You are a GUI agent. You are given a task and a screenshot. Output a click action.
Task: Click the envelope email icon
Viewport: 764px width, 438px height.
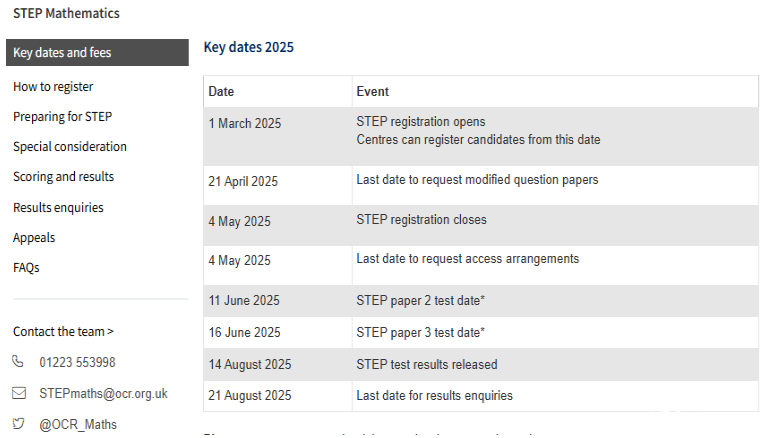(x=19, y=393)
